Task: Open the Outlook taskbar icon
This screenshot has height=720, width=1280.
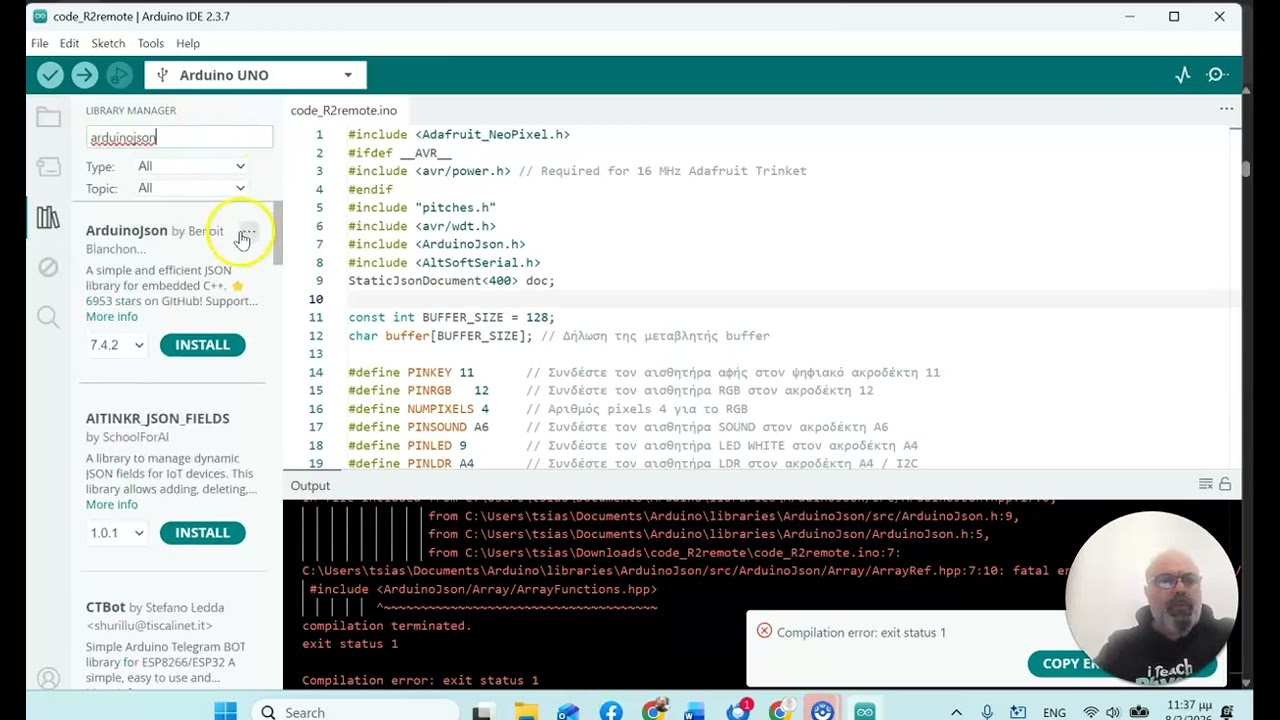Action: point(567,712)
